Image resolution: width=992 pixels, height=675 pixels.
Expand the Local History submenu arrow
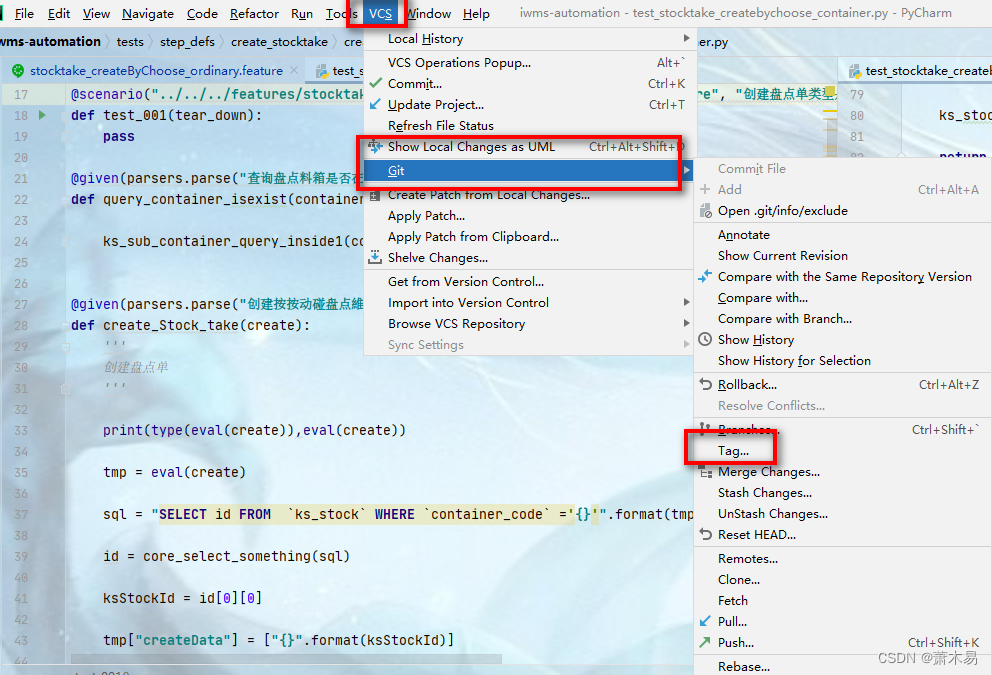[x=686, y=39]
